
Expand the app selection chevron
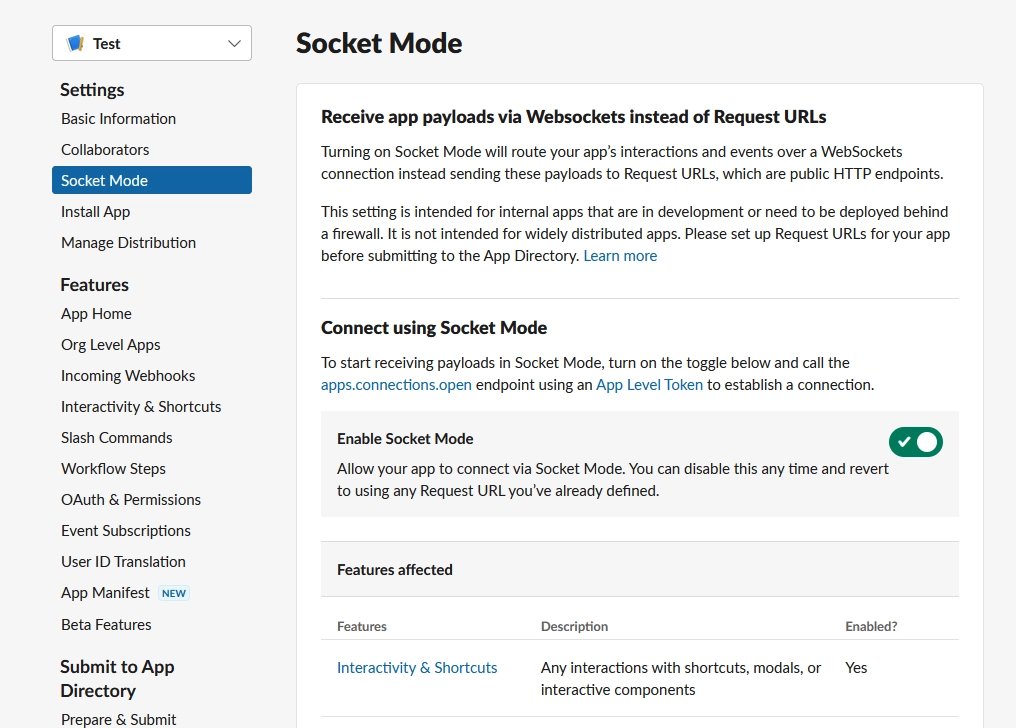(234, 43)
